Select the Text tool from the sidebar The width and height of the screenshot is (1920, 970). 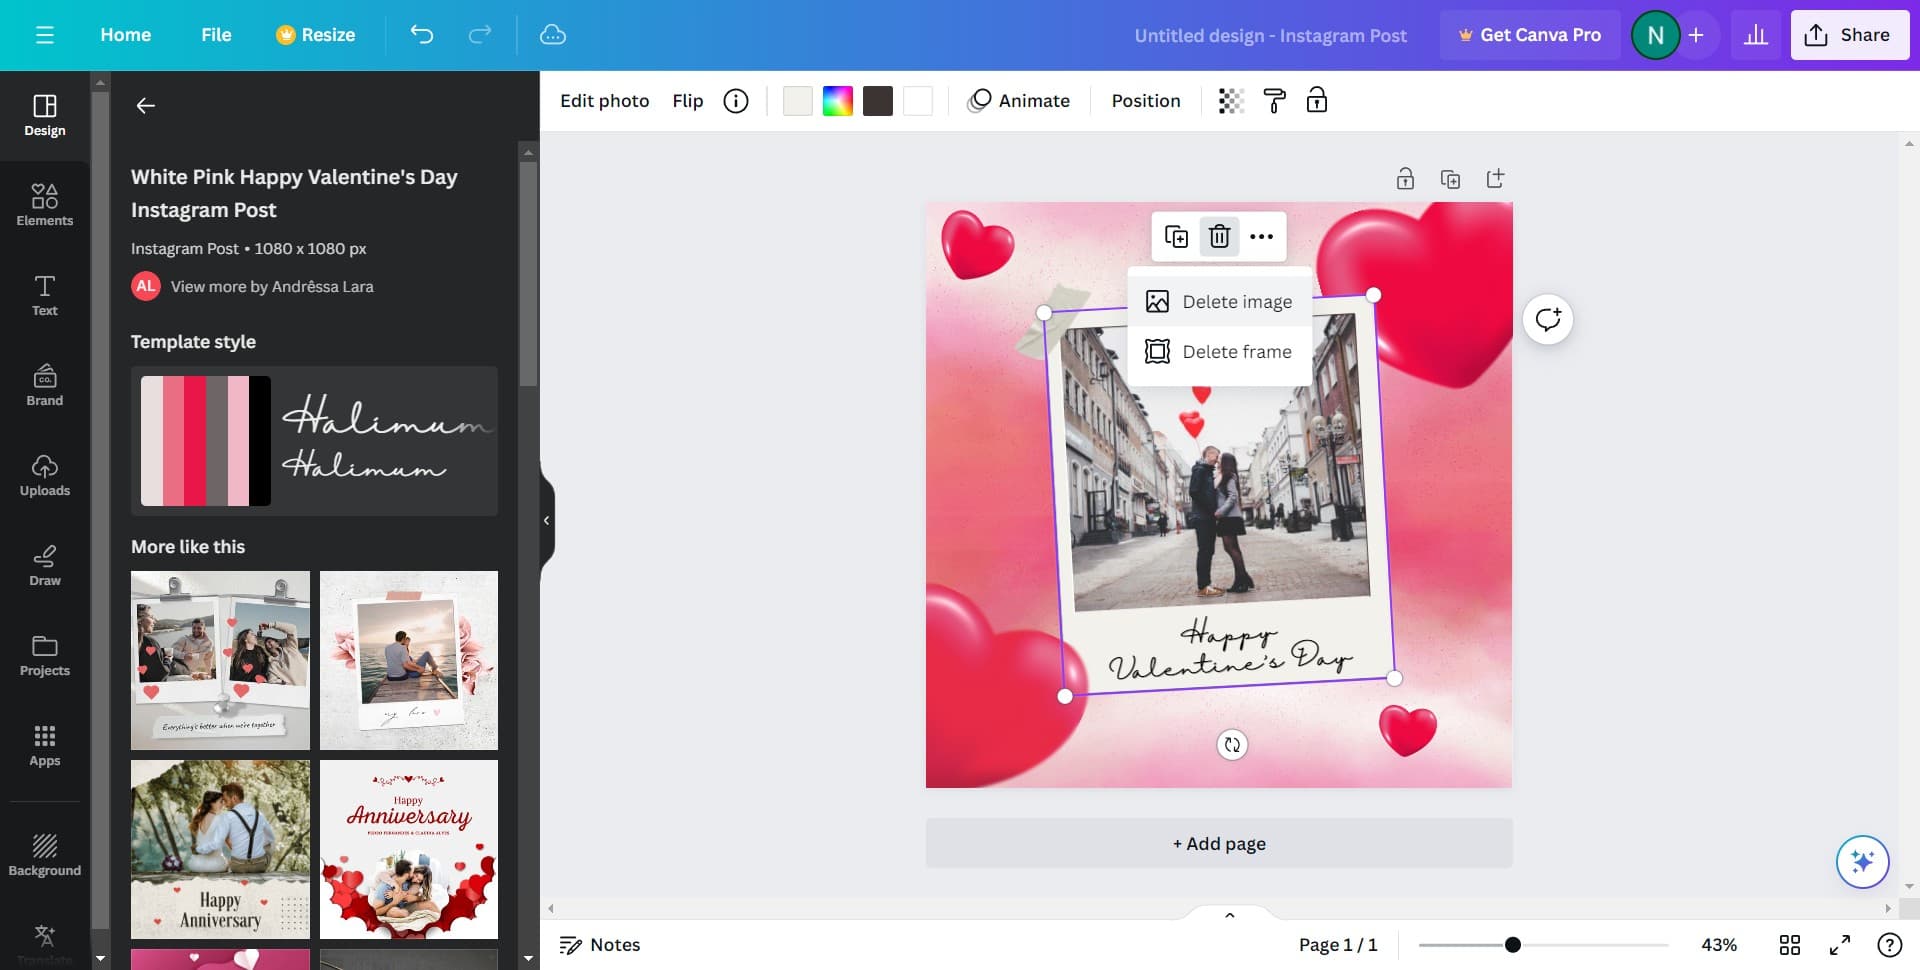click(x=44, y=295)
